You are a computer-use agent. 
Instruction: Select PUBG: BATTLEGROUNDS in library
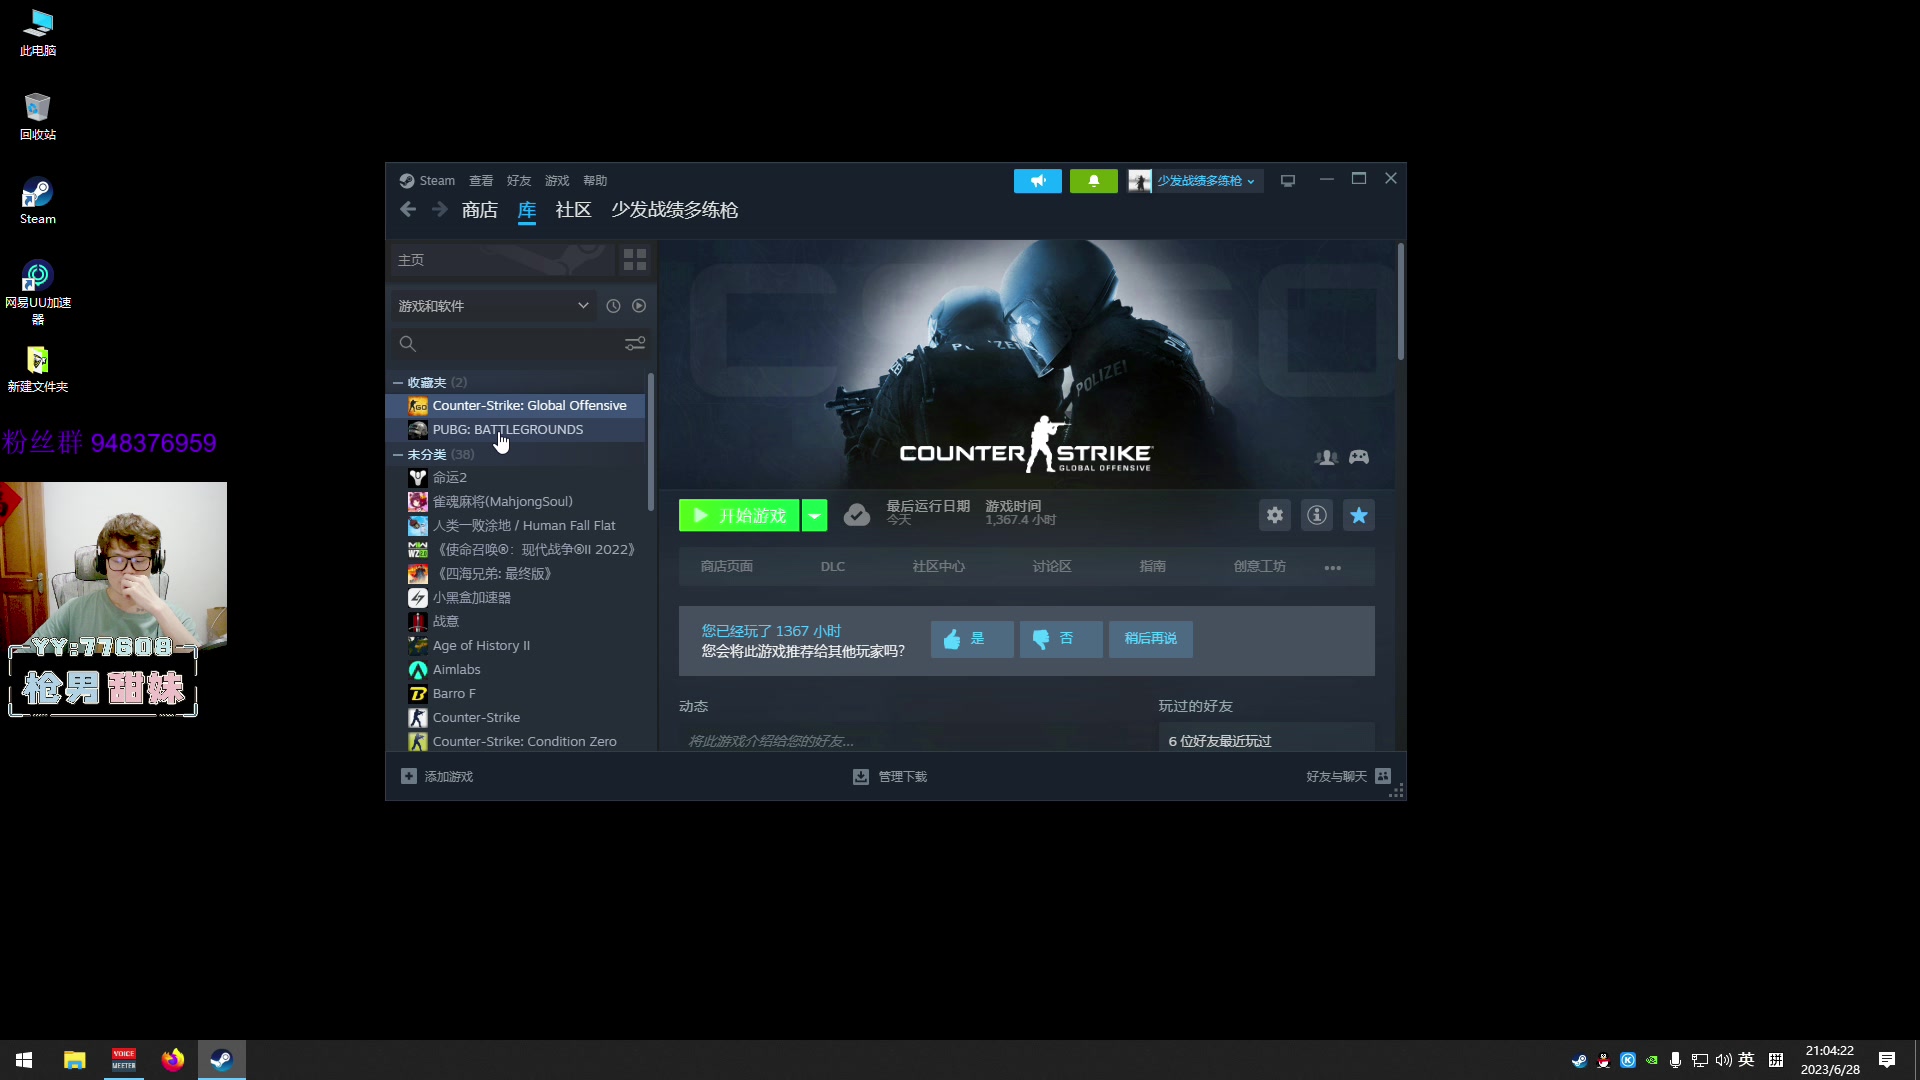[516, 430]
